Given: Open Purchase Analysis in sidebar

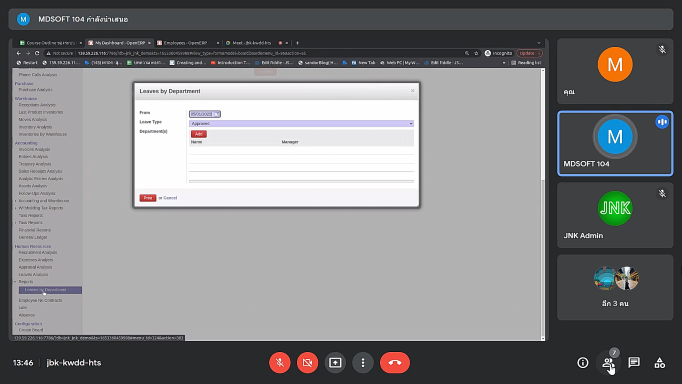Looking at the screenshot, I should coord(35,90).
